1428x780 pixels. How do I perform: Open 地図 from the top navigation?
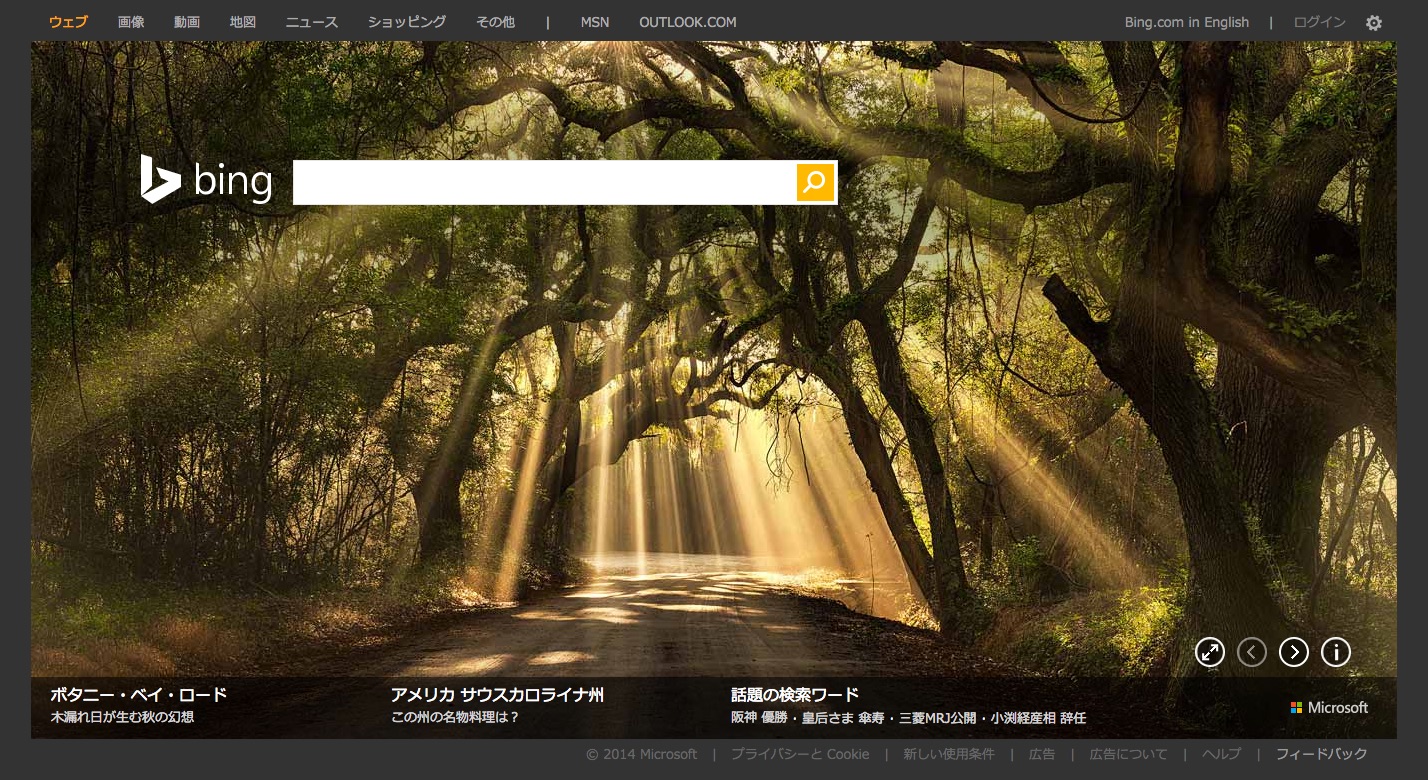(243, 22)
